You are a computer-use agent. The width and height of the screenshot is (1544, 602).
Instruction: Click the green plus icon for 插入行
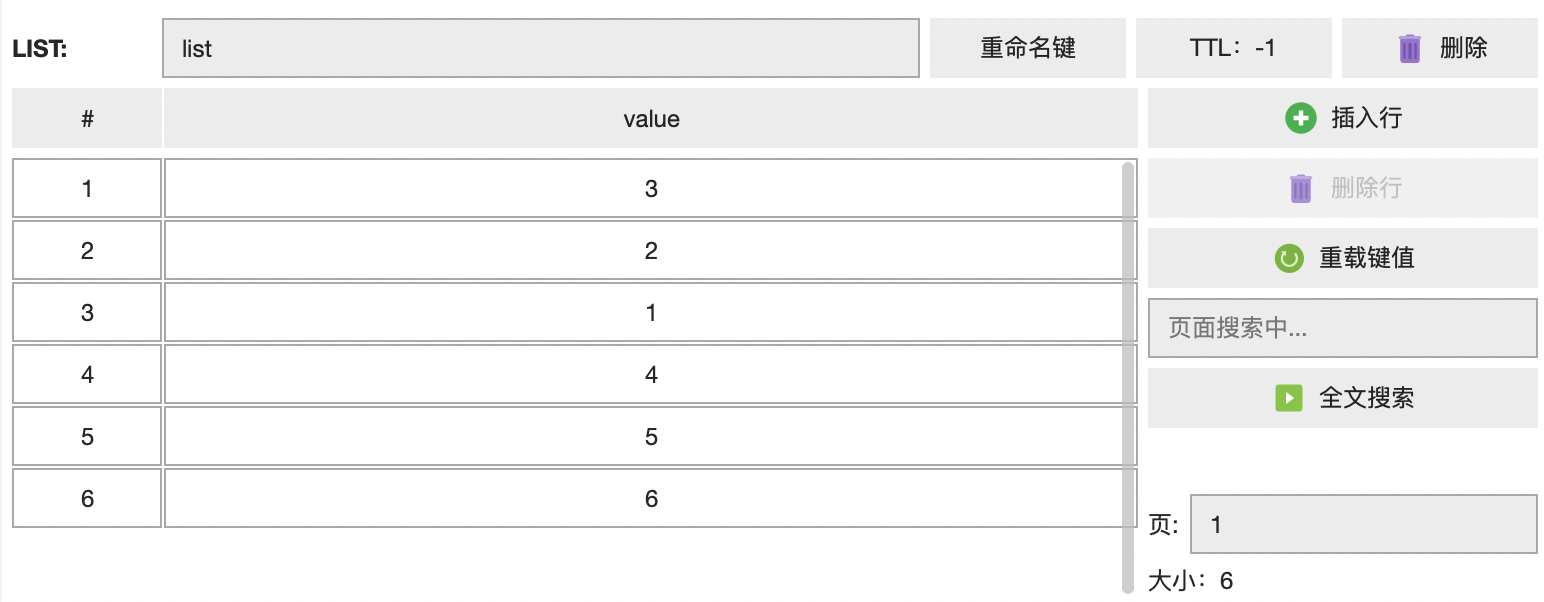coord(1300,118)
